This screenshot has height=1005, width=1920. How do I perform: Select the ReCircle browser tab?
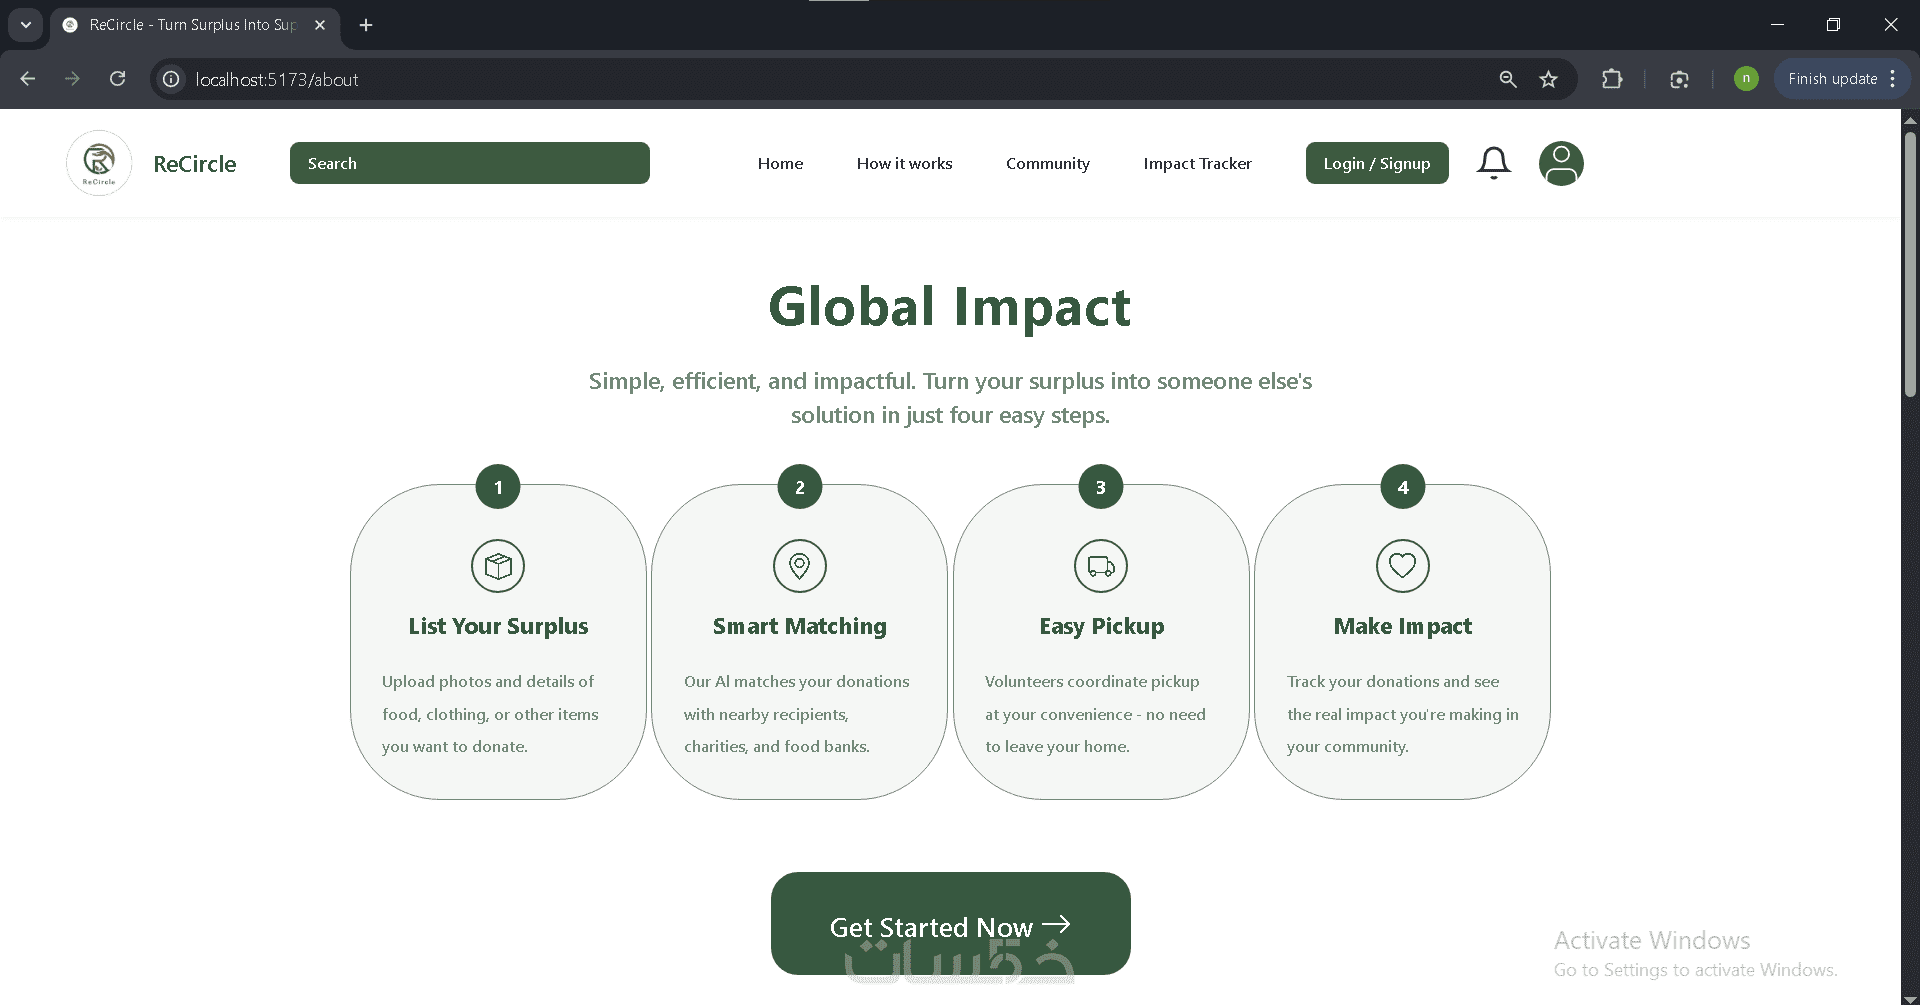[195, 25]
